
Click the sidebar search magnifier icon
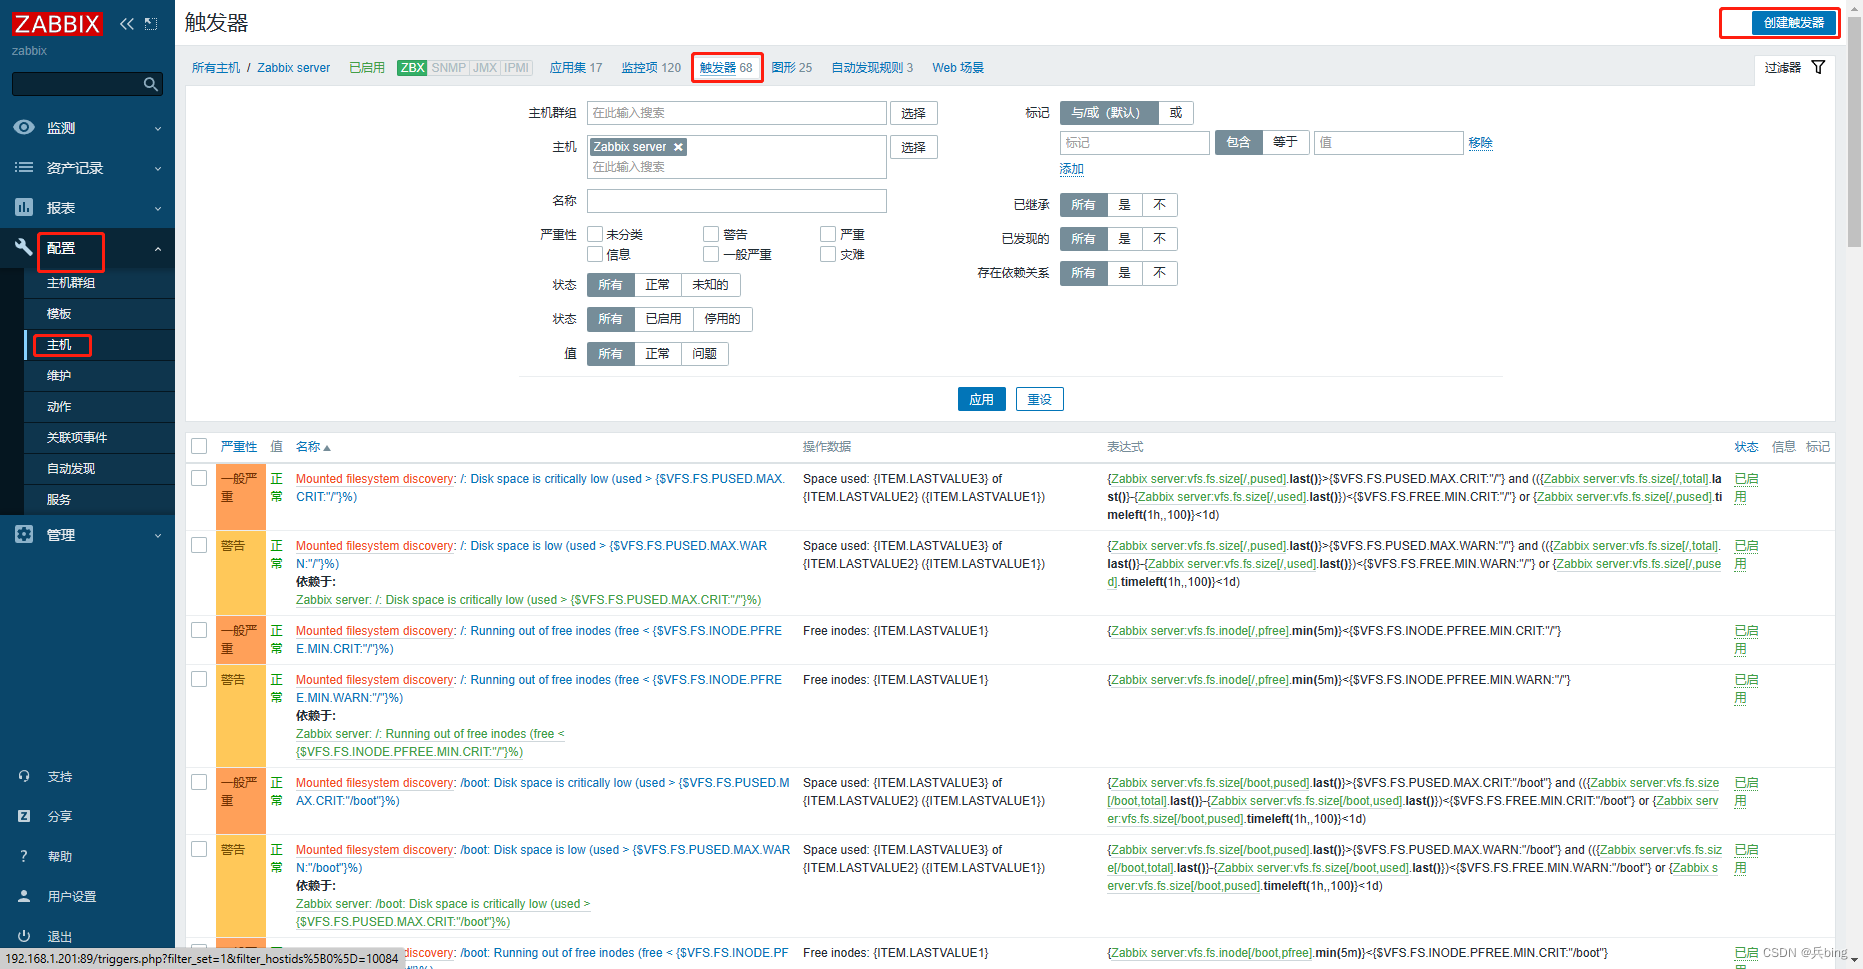click(151, 84)
